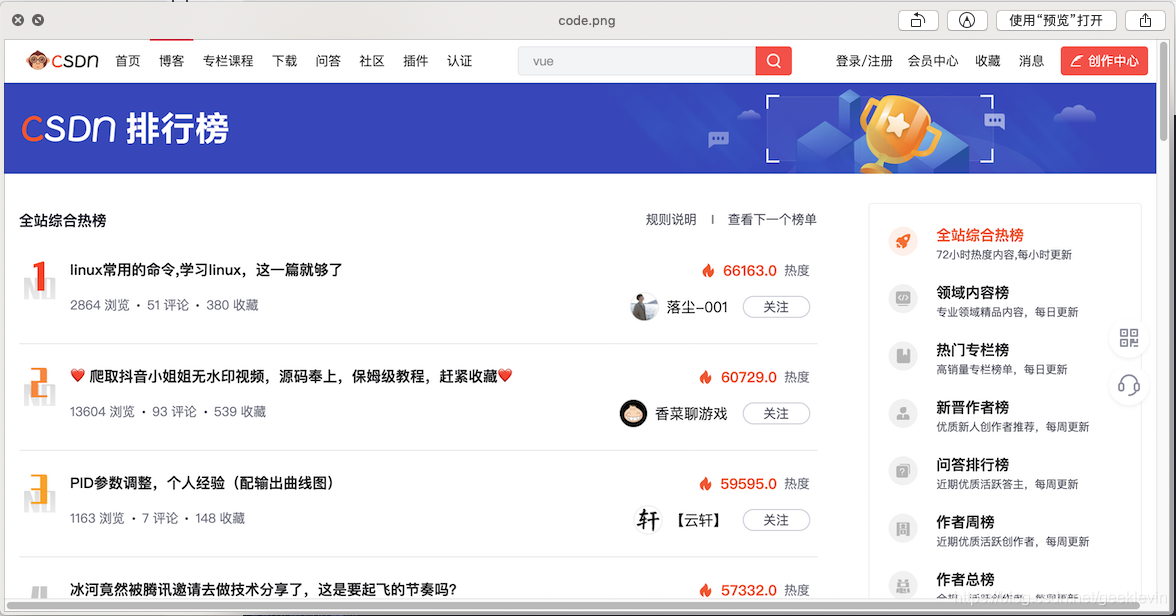This screenshot has height=616, width=1176.
Task: Click flame icon next to 57332.0
Action: [706, 590]
